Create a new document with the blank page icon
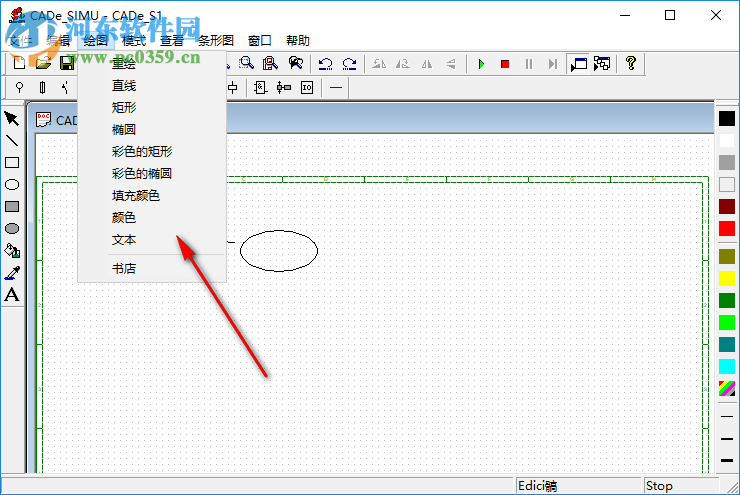Image resolution: width=740 pixels, height=495 pixels. pyautogui.click(x=19, y=63)
